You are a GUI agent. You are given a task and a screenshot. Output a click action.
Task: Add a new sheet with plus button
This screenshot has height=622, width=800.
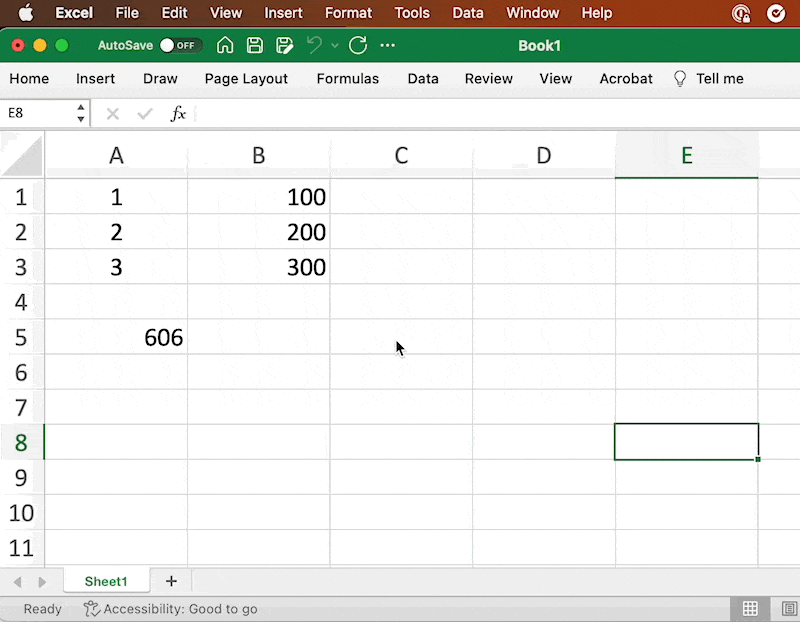click(x=171, y=581)
